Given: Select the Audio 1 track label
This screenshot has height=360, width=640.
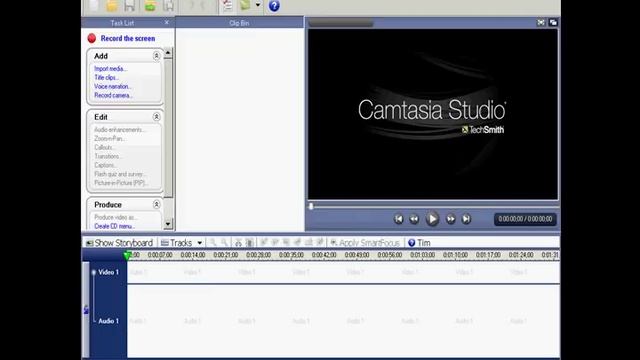Looking at the screenshot, I should (109, 321).
